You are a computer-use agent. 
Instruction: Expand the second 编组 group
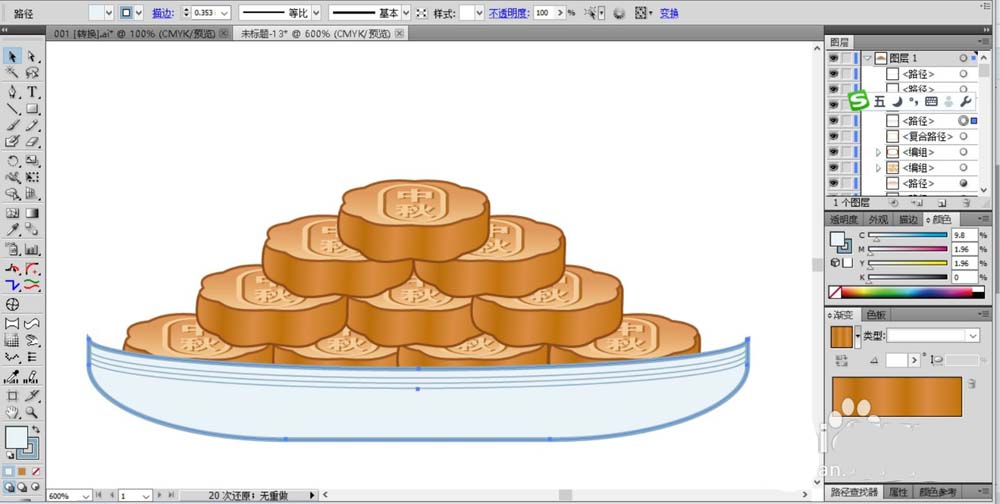[x=878, y=167]
